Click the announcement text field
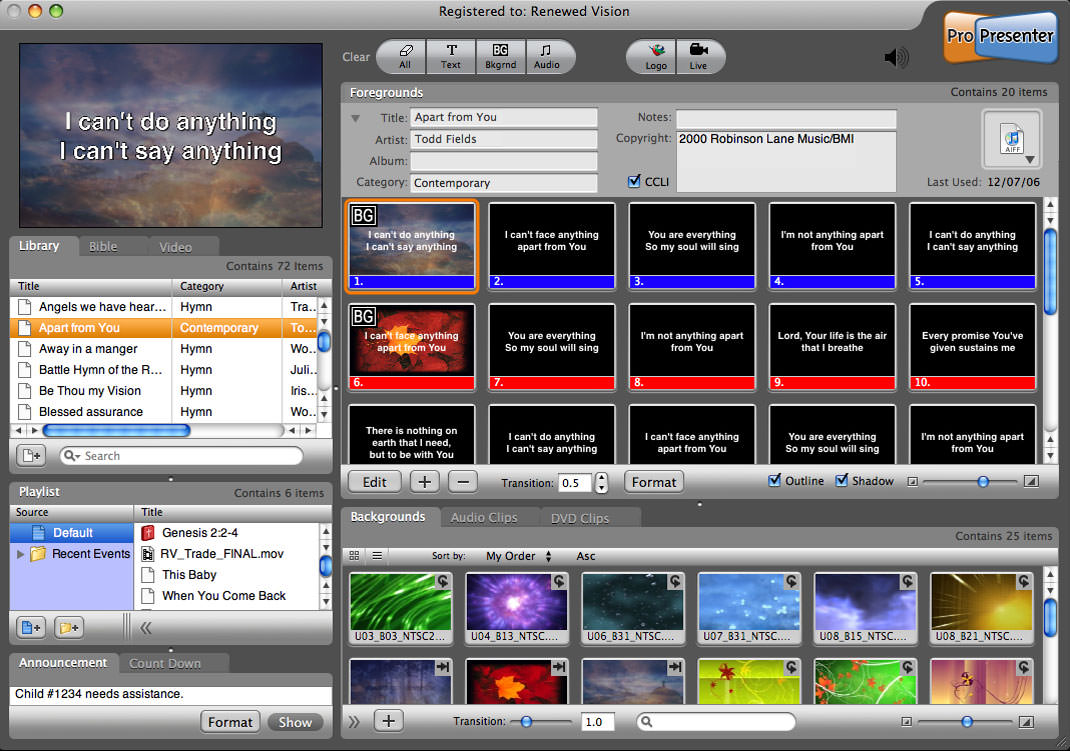 [x=171, y=694]
